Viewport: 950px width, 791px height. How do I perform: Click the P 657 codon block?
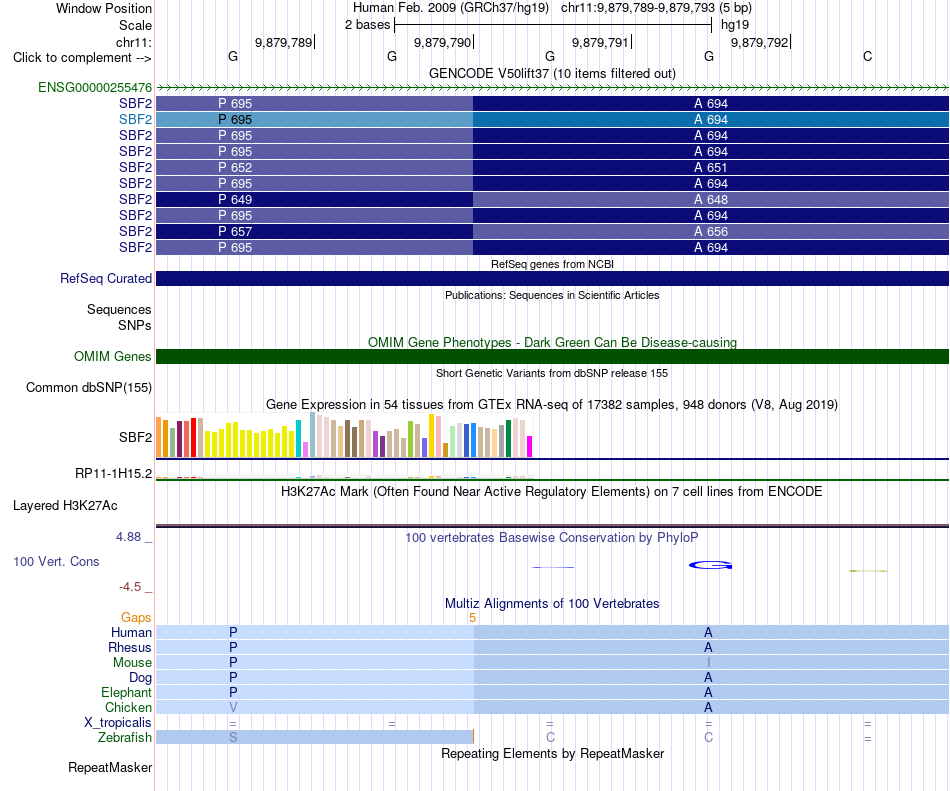(314, 231)
